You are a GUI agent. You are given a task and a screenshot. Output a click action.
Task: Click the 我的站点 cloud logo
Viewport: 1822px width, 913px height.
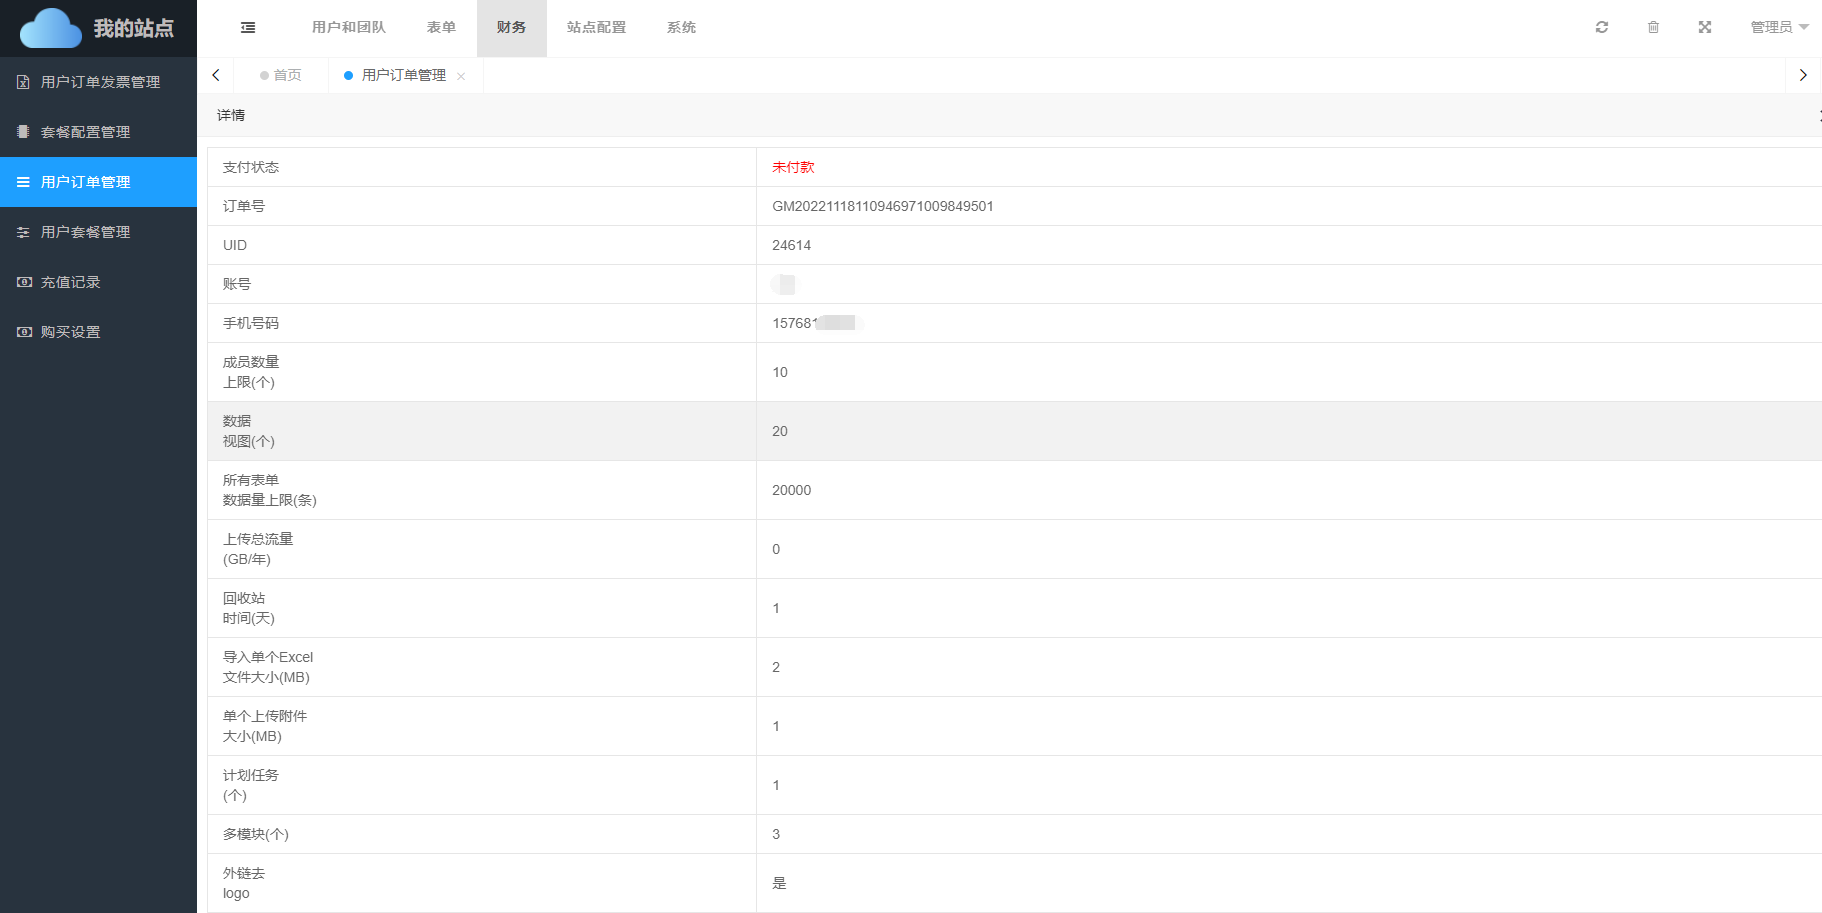pos(98,28)
